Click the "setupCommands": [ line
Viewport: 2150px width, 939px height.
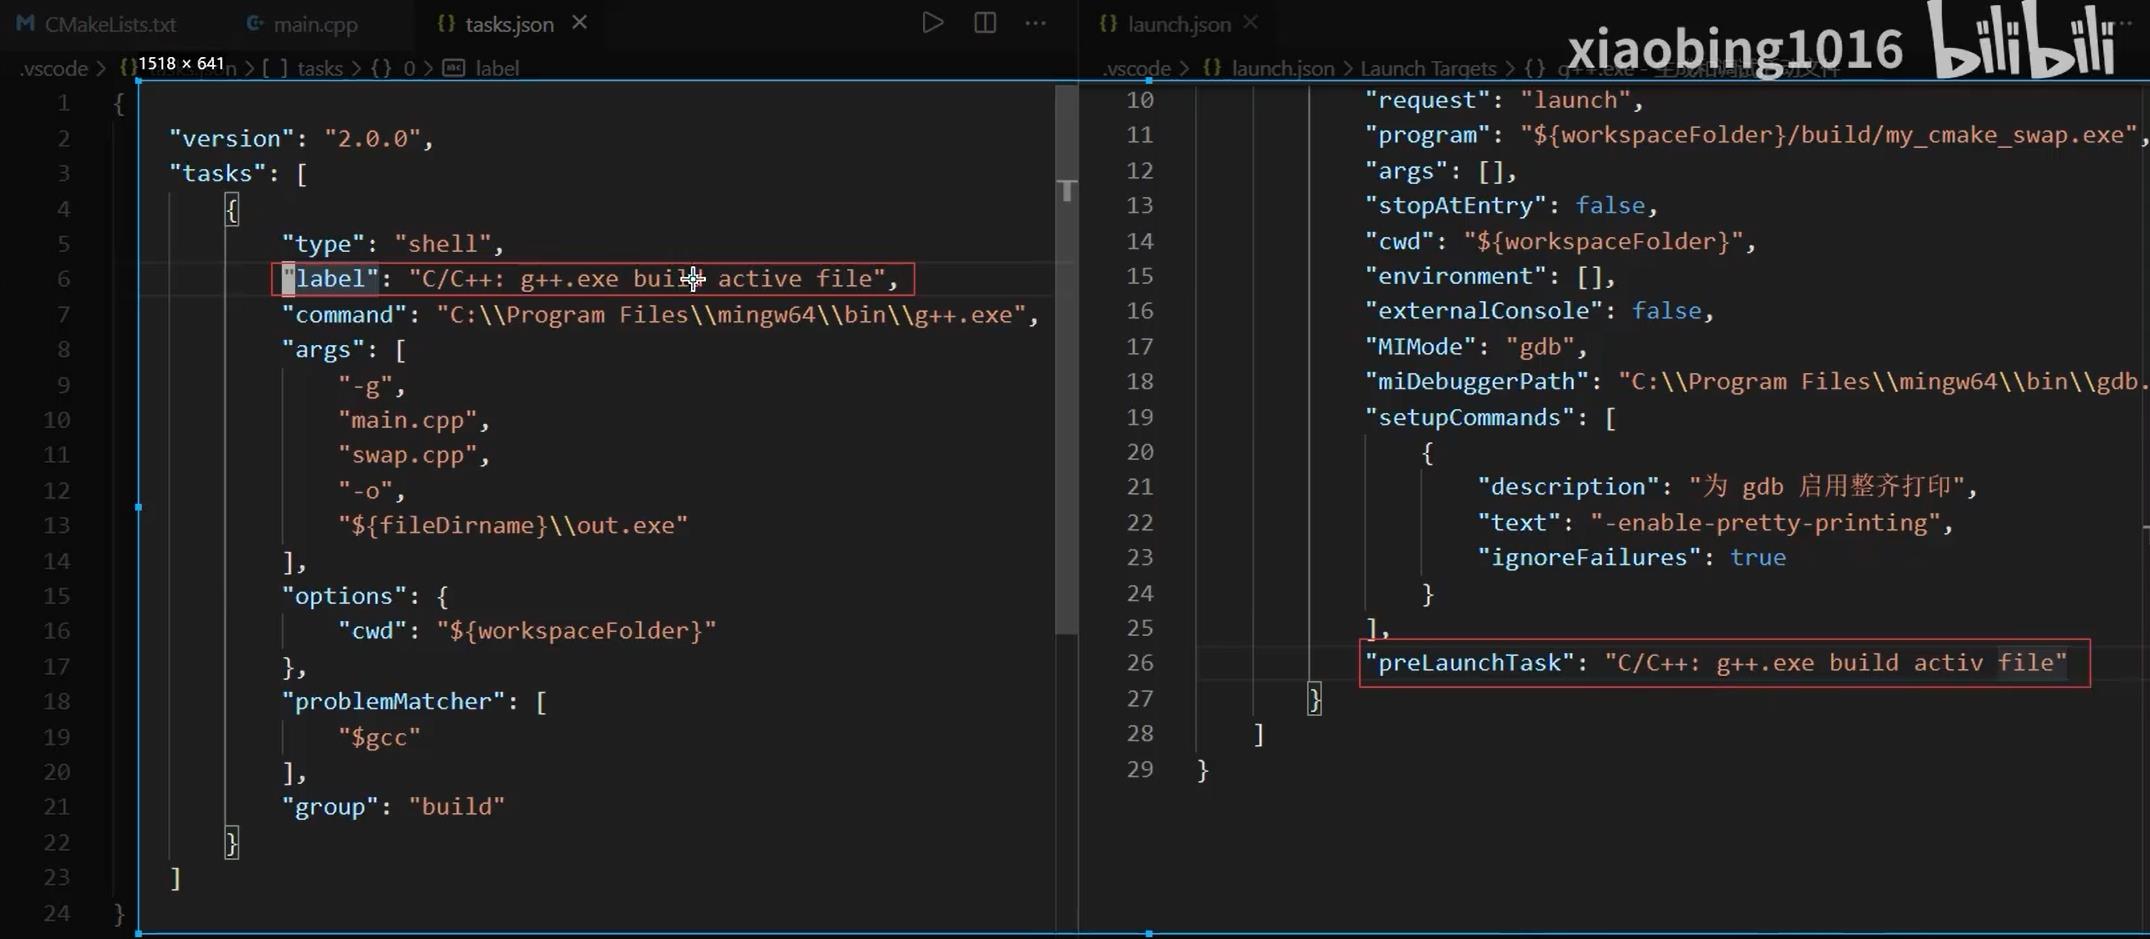point(1490,417)
